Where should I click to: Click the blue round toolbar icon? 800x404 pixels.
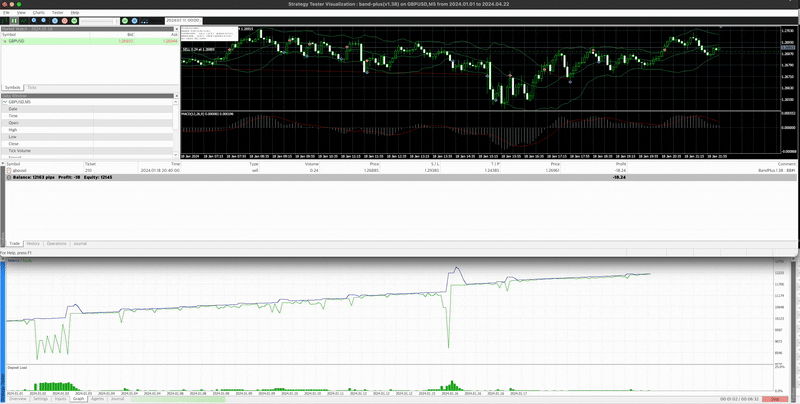(x=55, y=21)
